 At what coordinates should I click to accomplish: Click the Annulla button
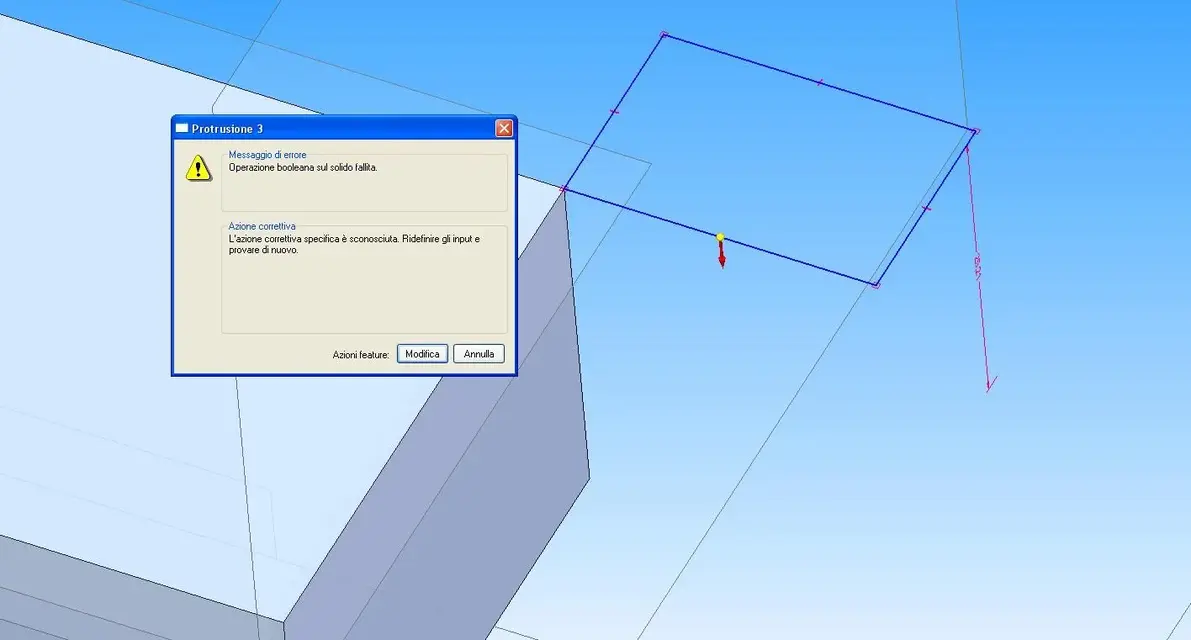click(479, 354)
